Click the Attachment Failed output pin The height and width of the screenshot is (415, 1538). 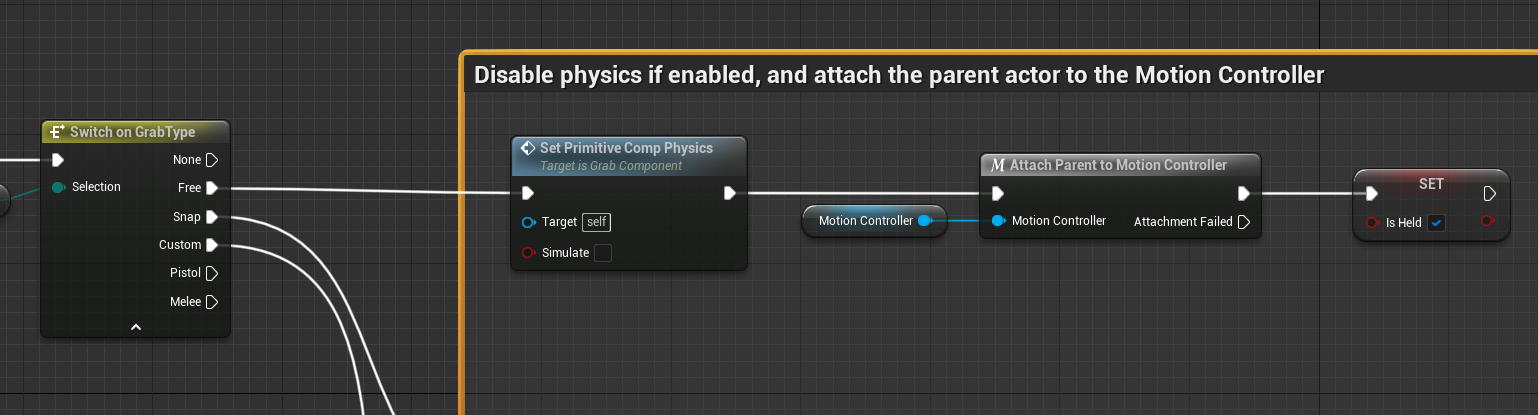1243,222
